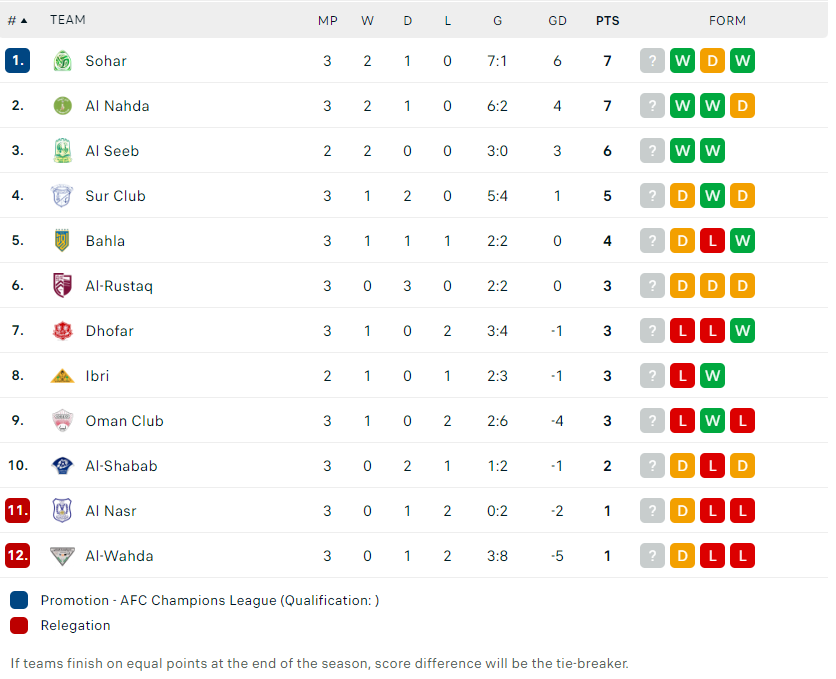The height and width of the screenshot is (679, 836).
Task: Click the red Relegation legend swatch
Action: [19, 625]
